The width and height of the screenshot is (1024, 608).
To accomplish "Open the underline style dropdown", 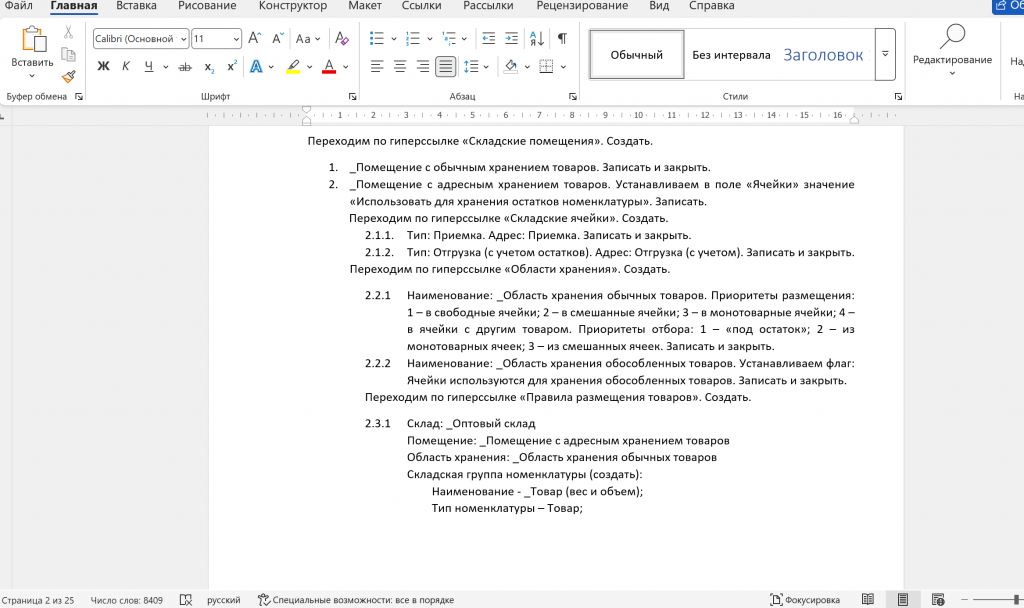I will [165, 67].
